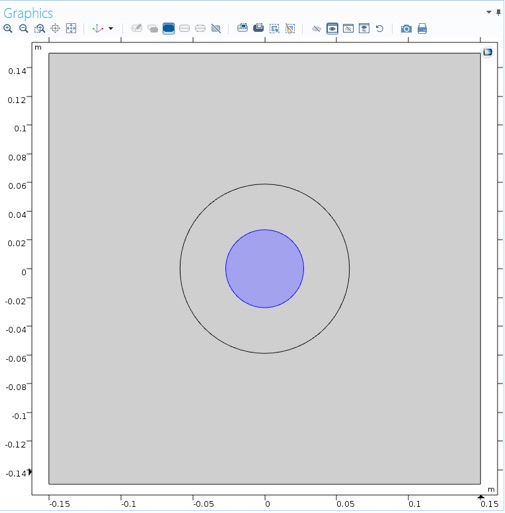Enable Select Points mode icon
Screen dimensions: 505x513
(x=200, y=29)
